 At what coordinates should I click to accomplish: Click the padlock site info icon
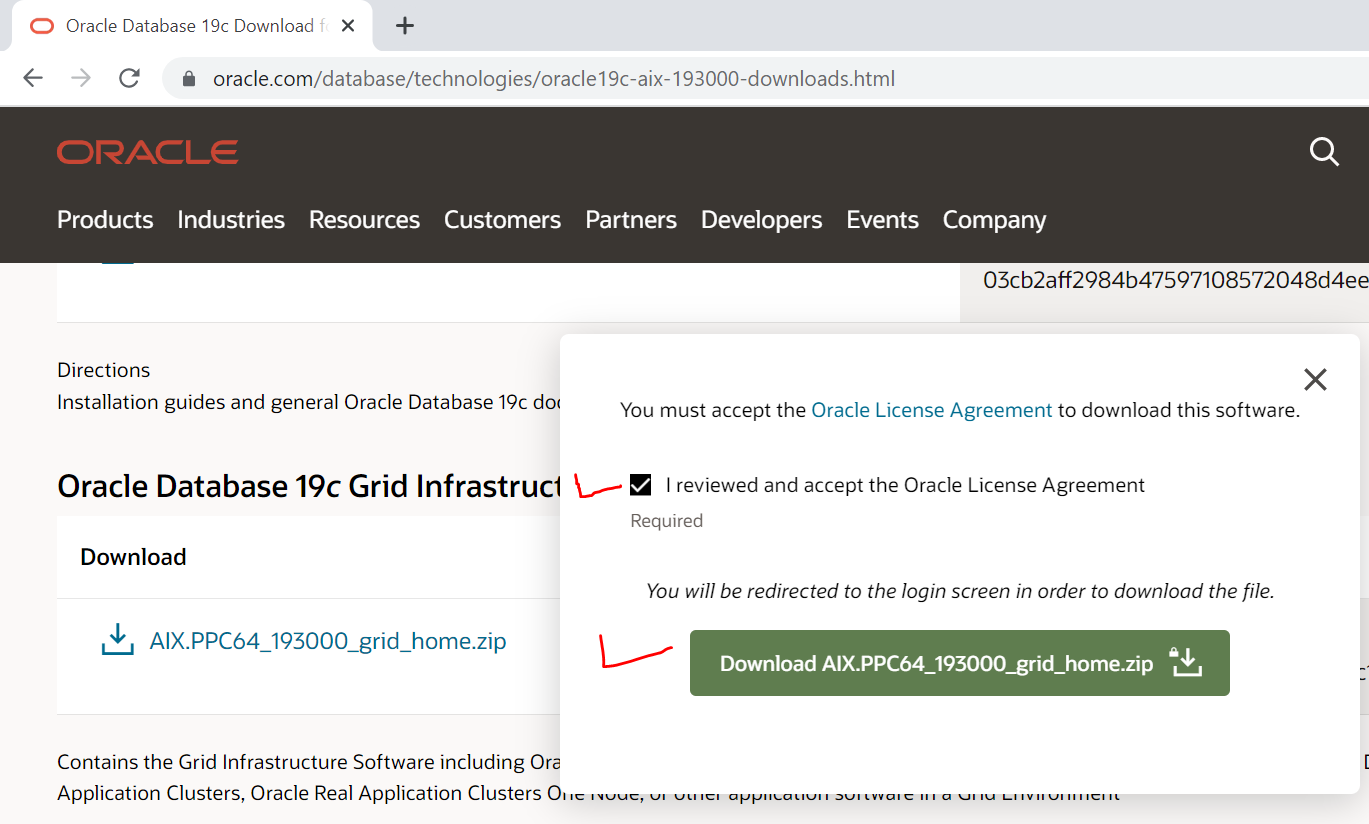(x=187, y=79)
